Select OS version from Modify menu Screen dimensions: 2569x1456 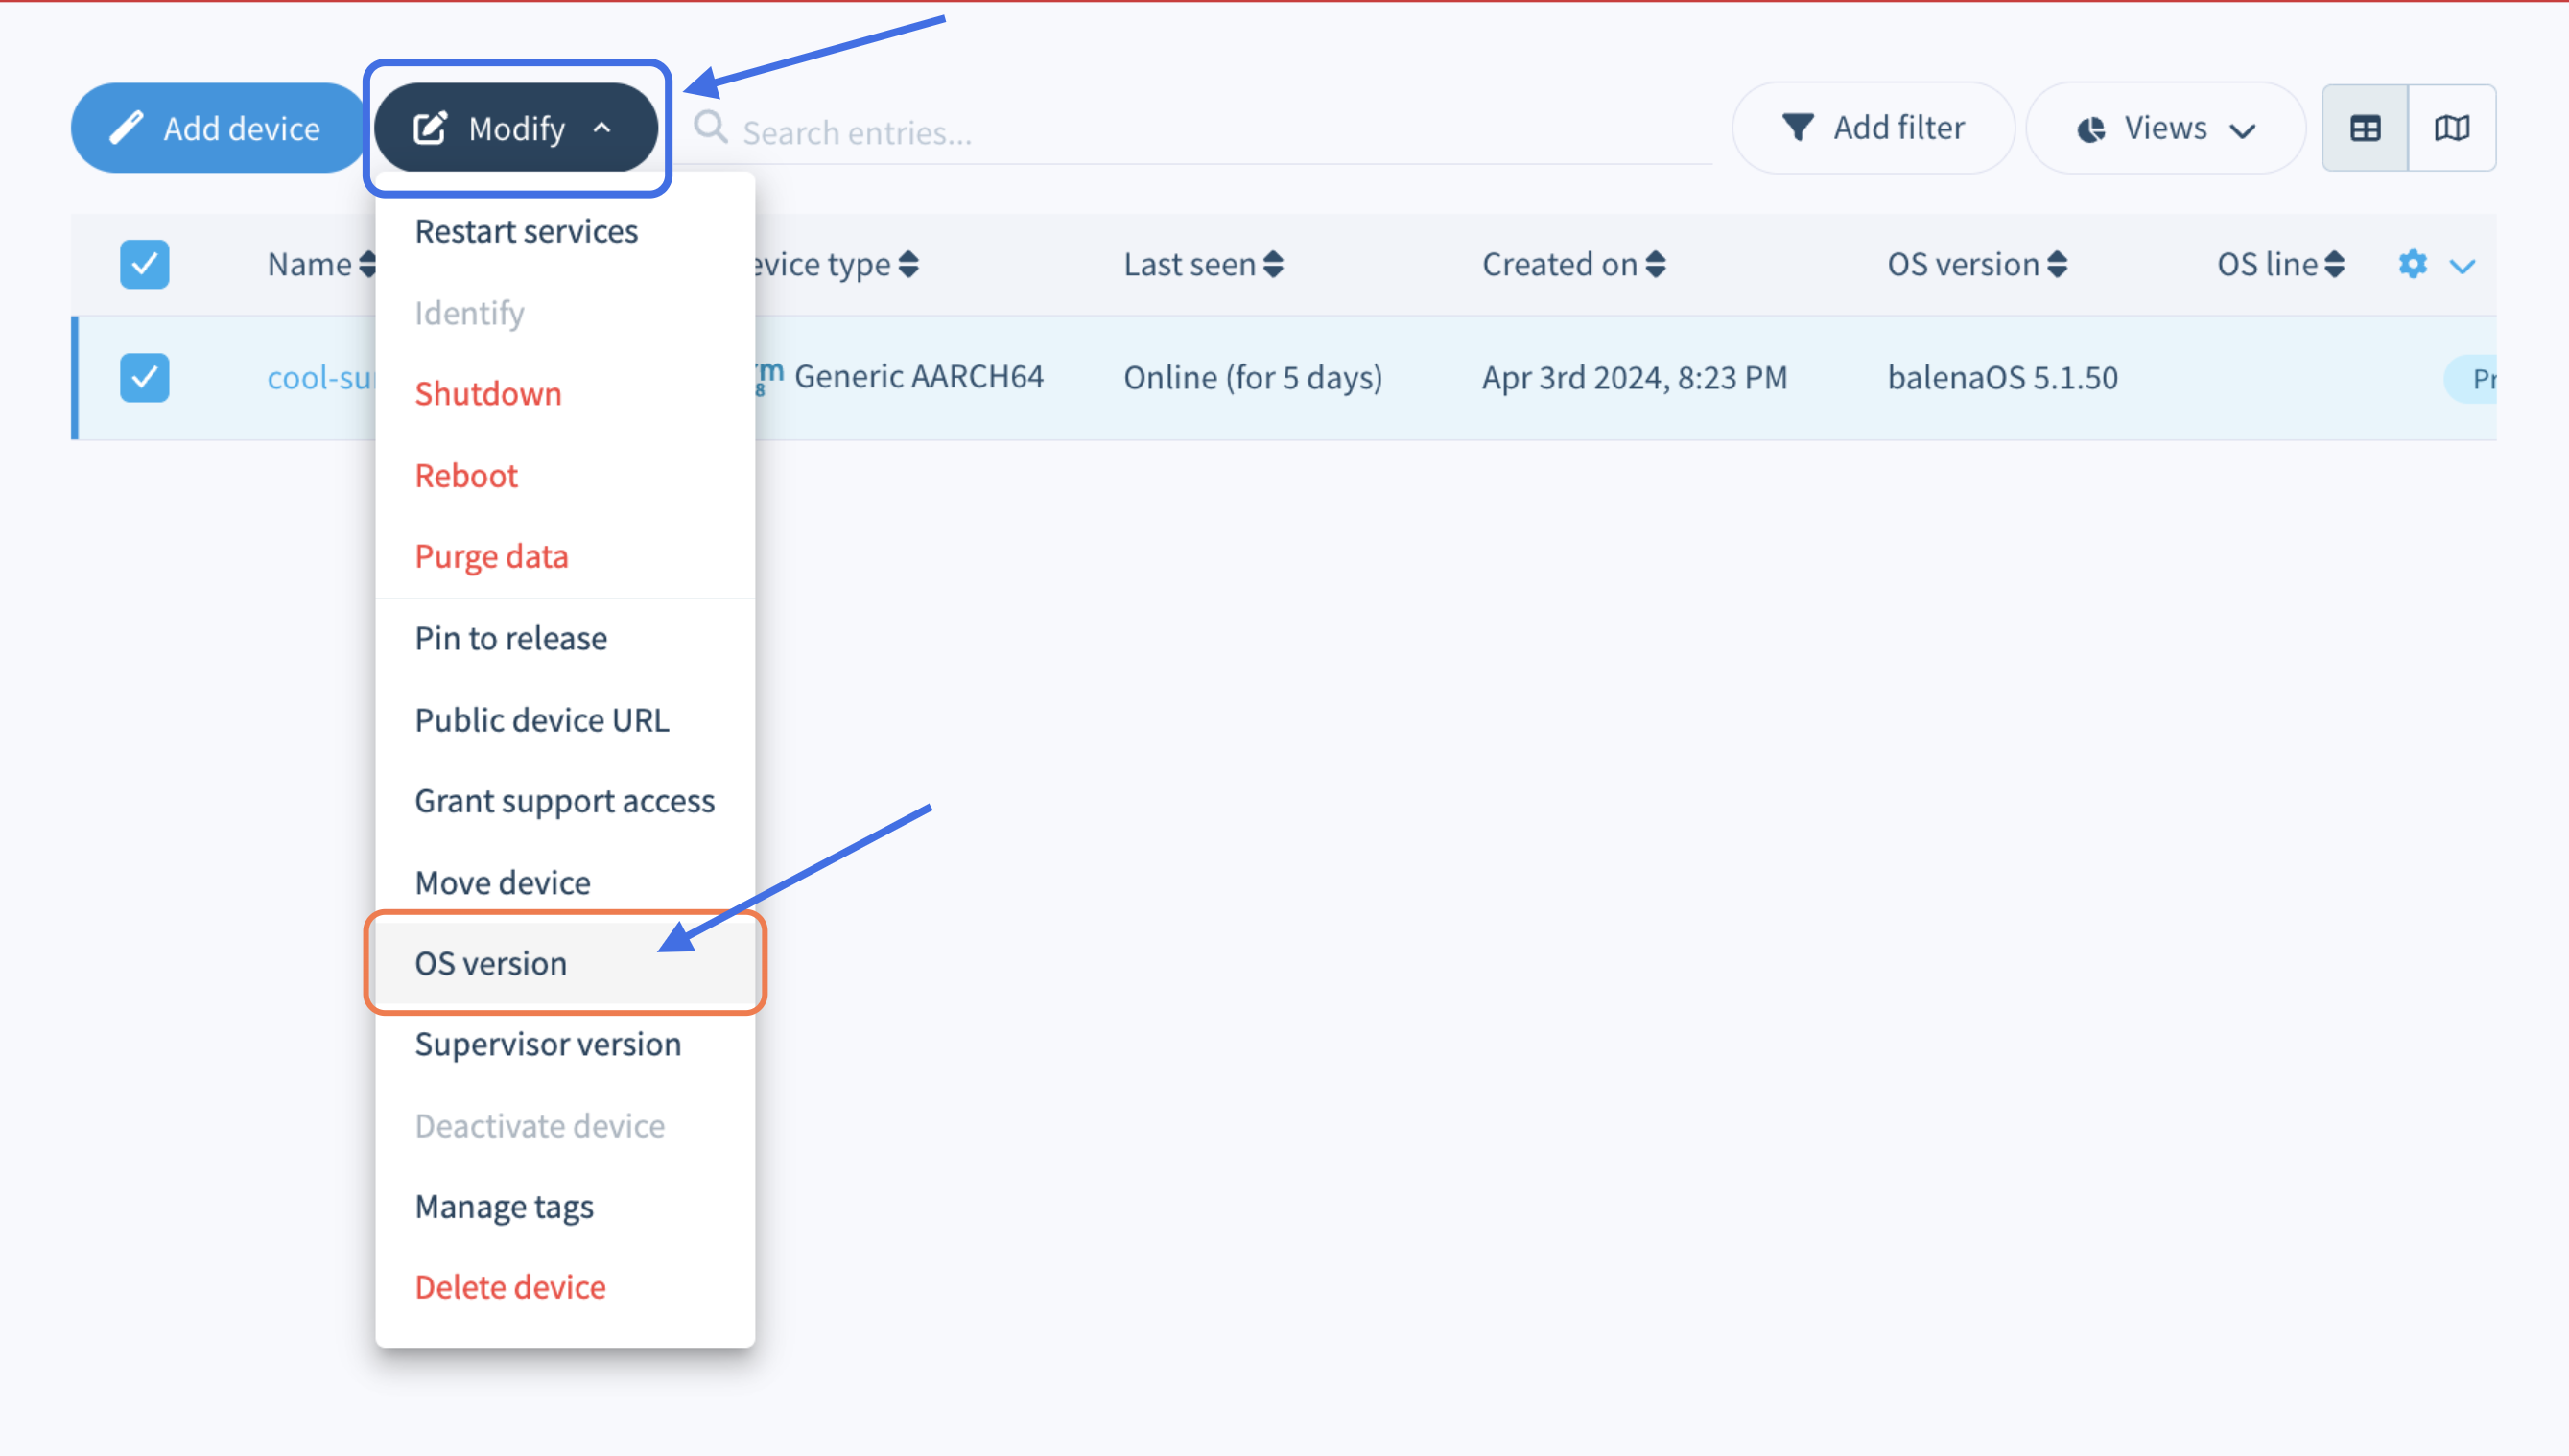(491, 963)
